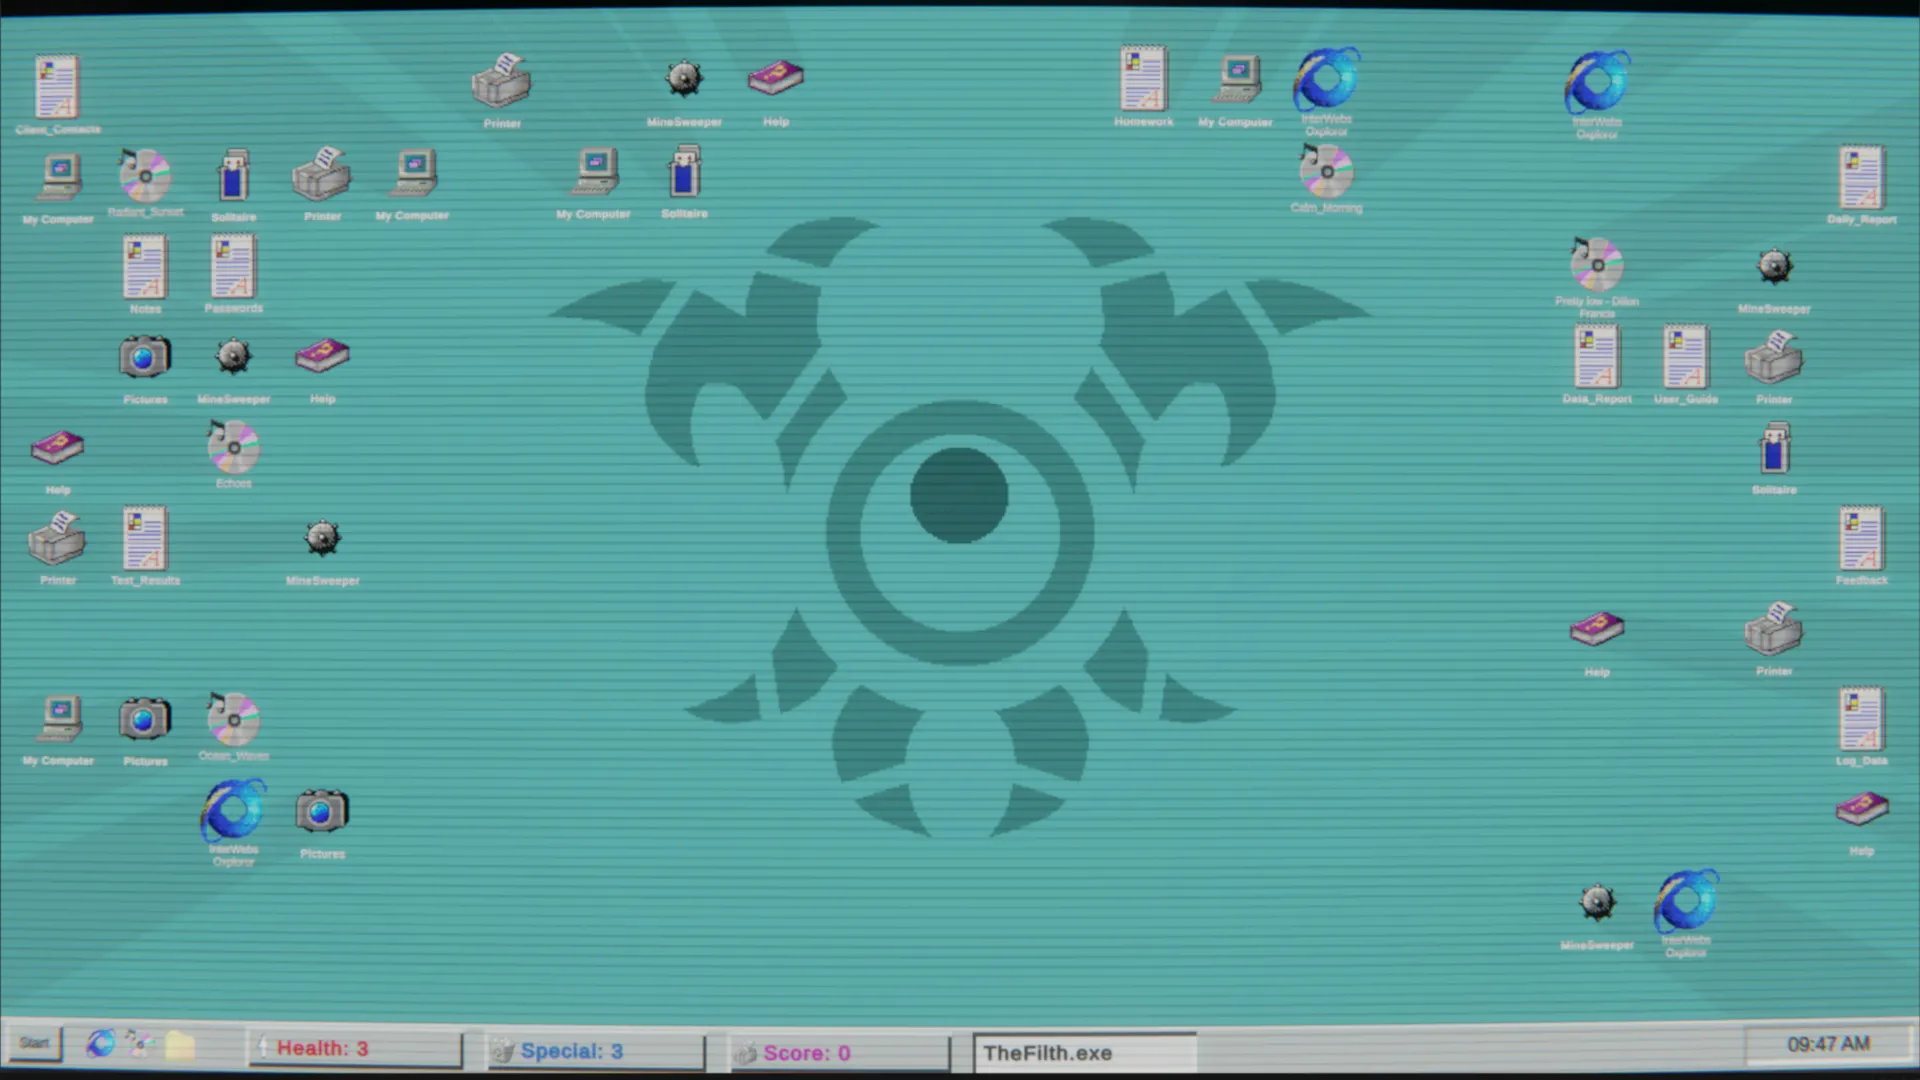Launch InterWebs Explorer from taskbar quick launch
This screenshot has height=1080, width=1920.
[100, 1044]
